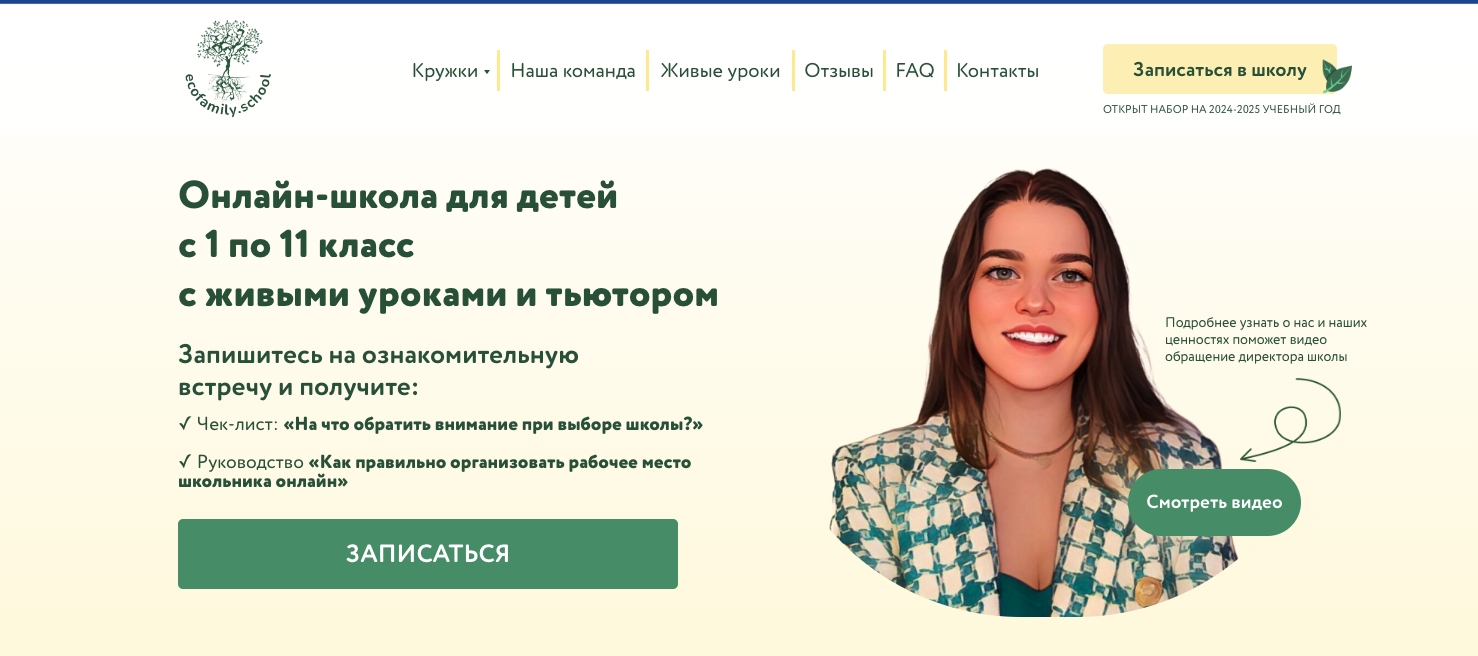Click the ecofamily.school tree logo
Image resolution: width=1478 pixels, height=656 pixels.
[228, 68]
